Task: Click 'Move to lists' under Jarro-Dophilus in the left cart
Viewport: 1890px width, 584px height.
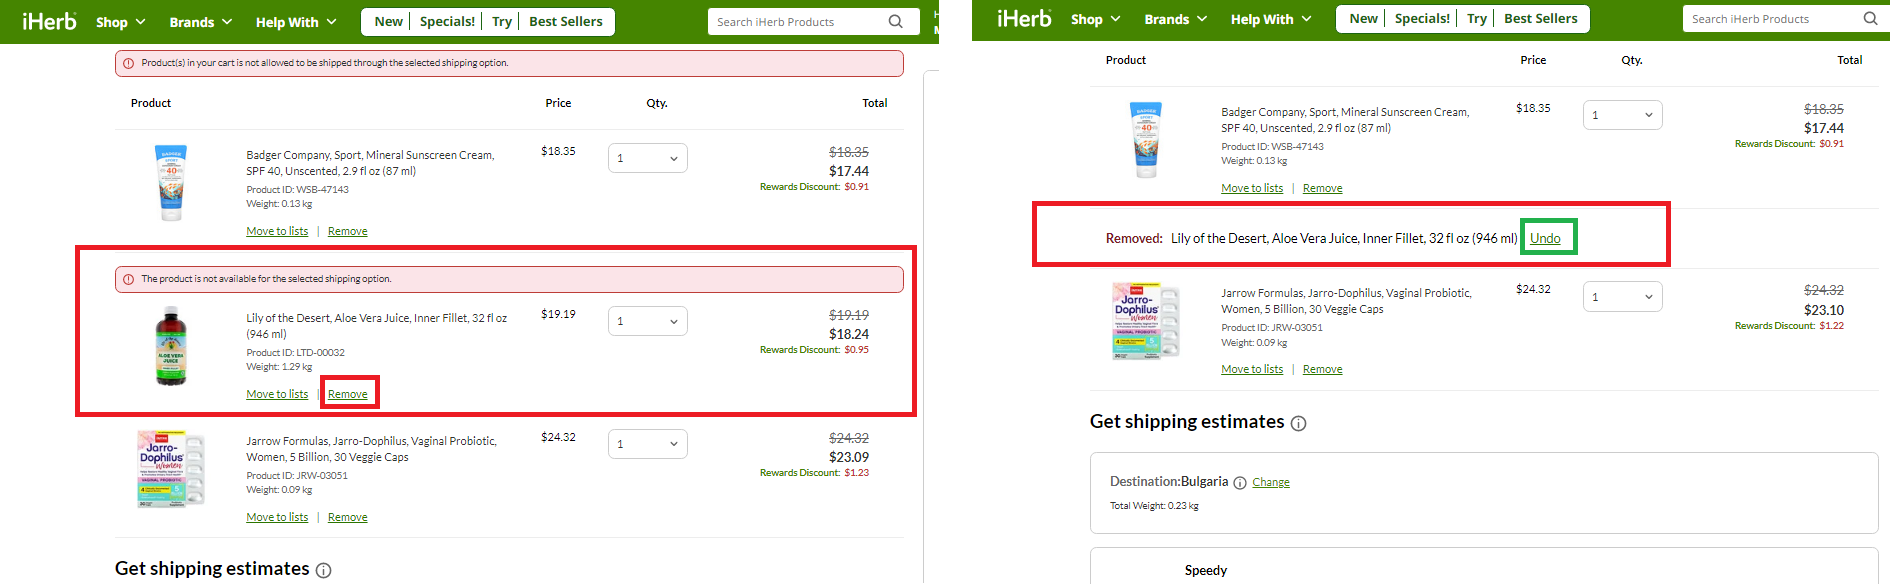Action: pos(277,517)
